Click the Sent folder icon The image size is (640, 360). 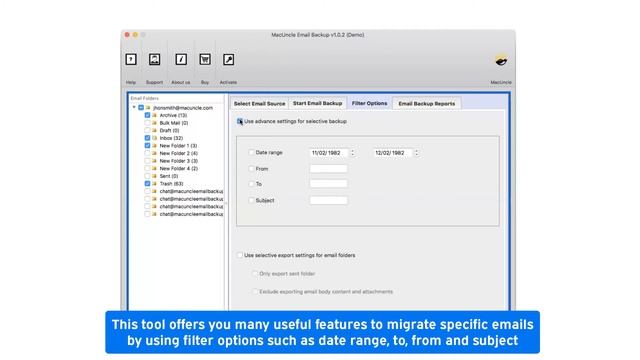155,176
